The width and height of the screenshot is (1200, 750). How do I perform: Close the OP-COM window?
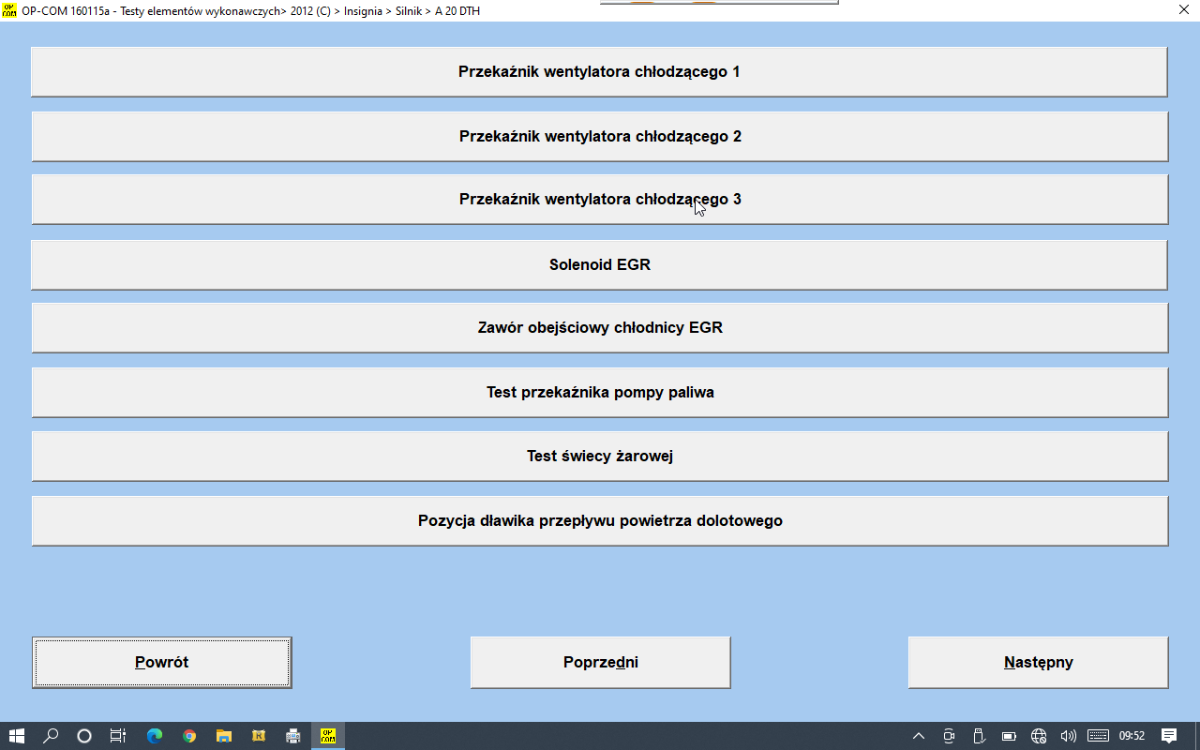[1183, 9]
